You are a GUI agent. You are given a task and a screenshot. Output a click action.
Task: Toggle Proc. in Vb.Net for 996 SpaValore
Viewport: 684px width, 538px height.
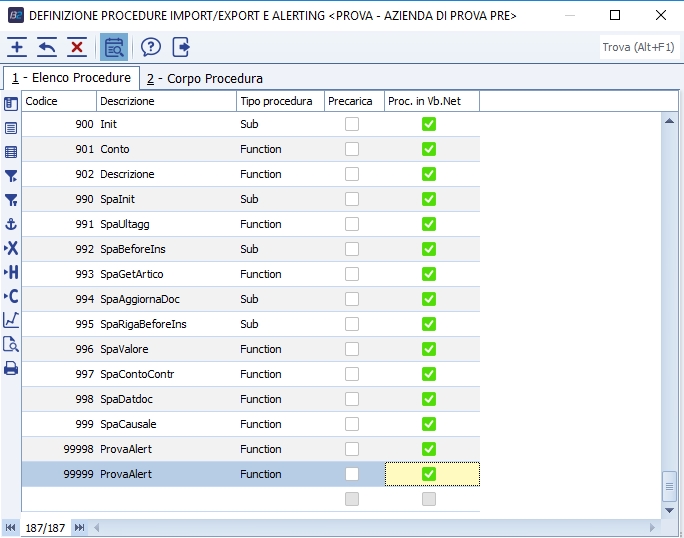click(x=429, y=349)
